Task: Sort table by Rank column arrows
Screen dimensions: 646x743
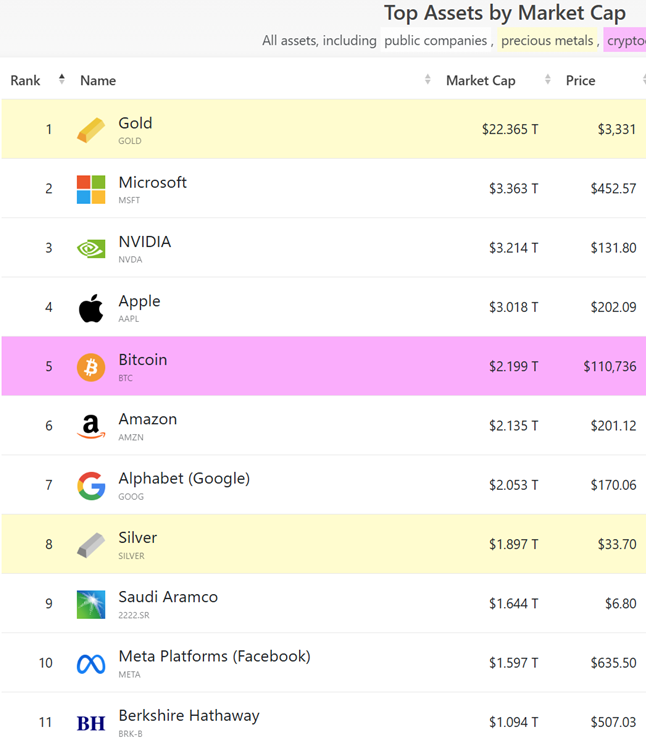Action: pos(62,79)
